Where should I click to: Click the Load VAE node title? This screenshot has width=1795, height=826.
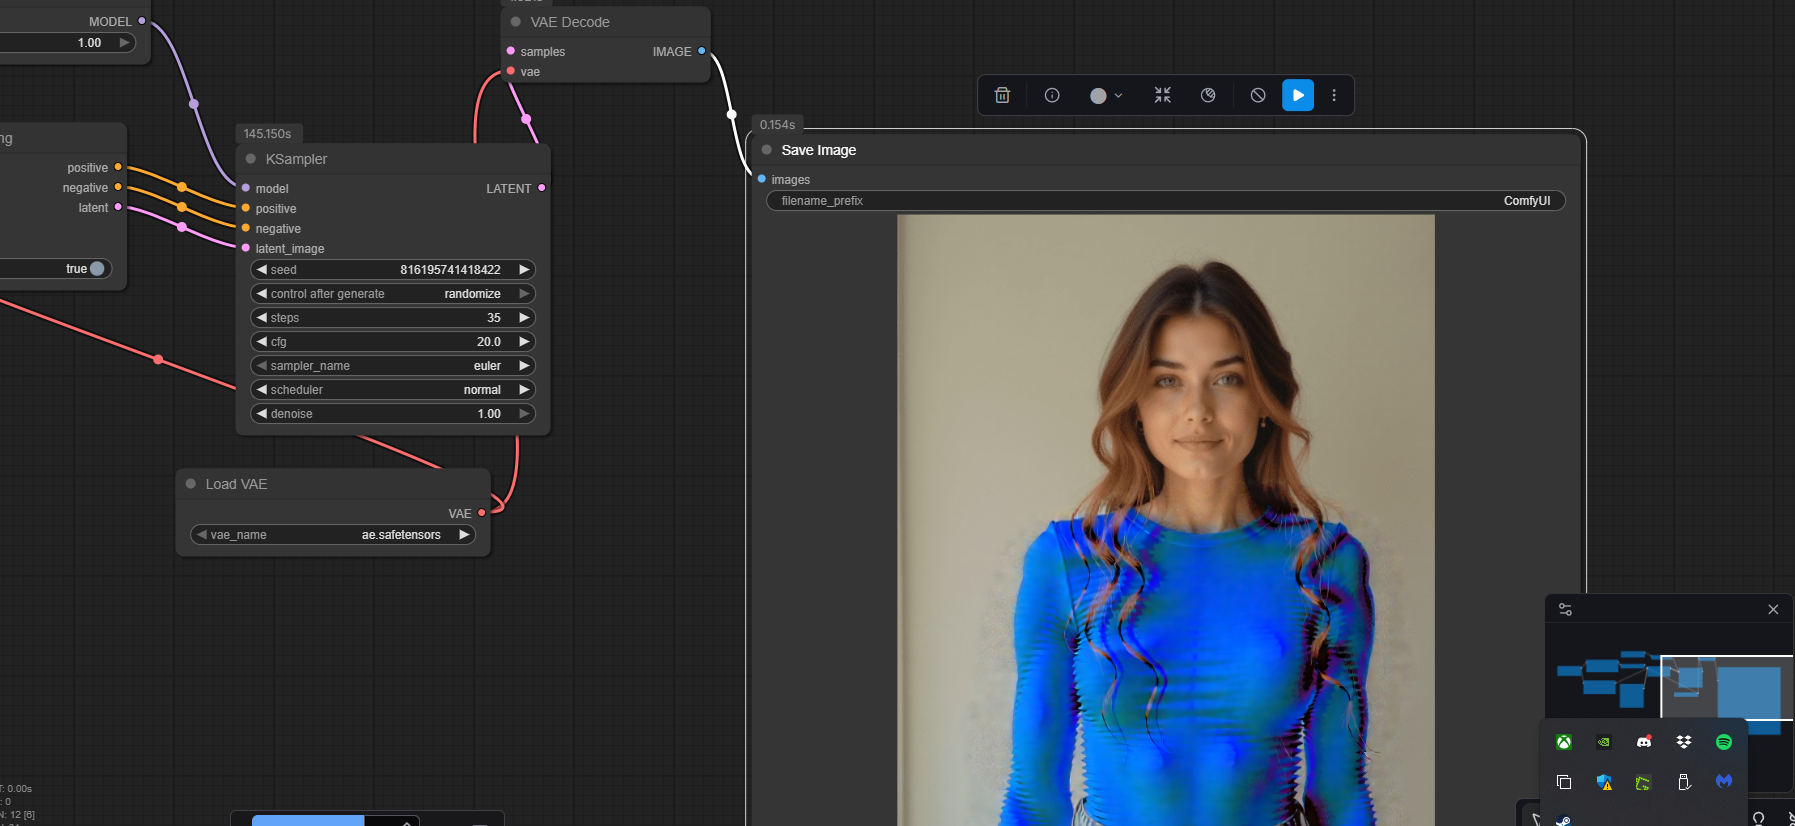[x=236, y=484]
